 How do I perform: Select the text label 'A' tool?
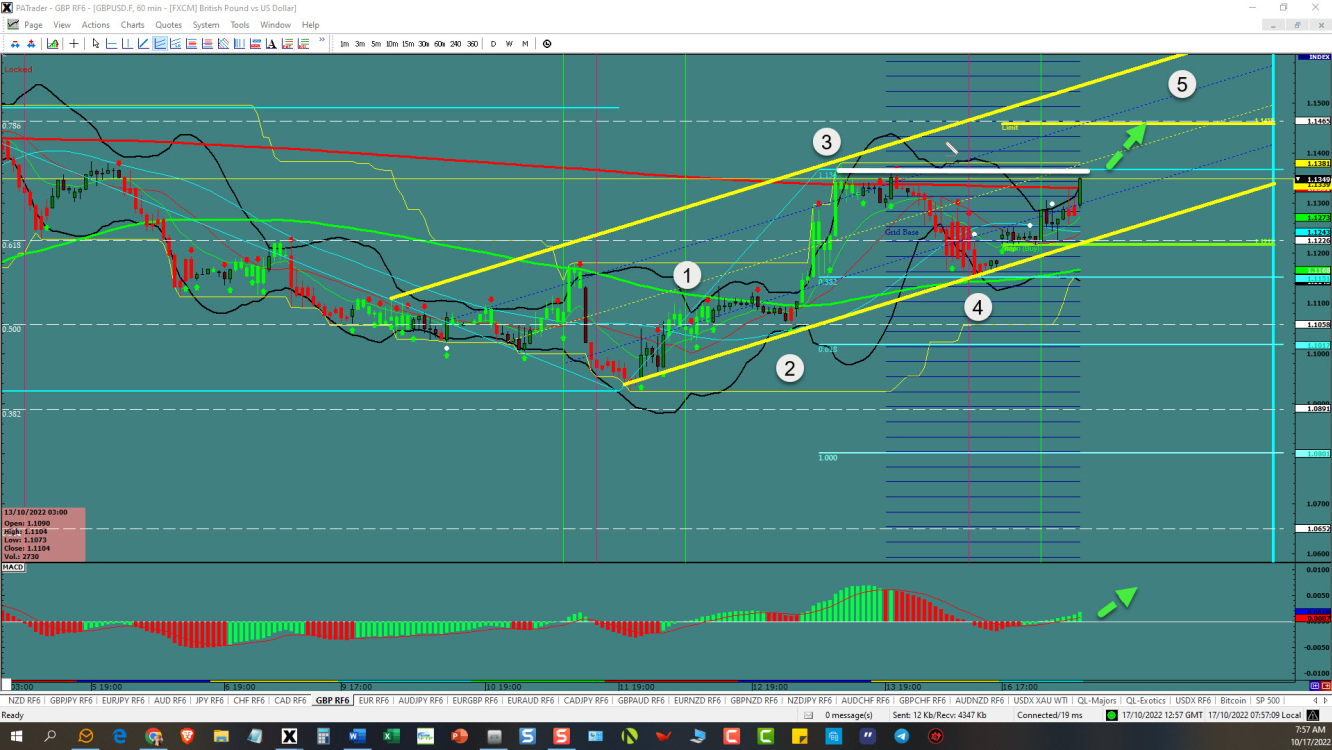point(271,43)
